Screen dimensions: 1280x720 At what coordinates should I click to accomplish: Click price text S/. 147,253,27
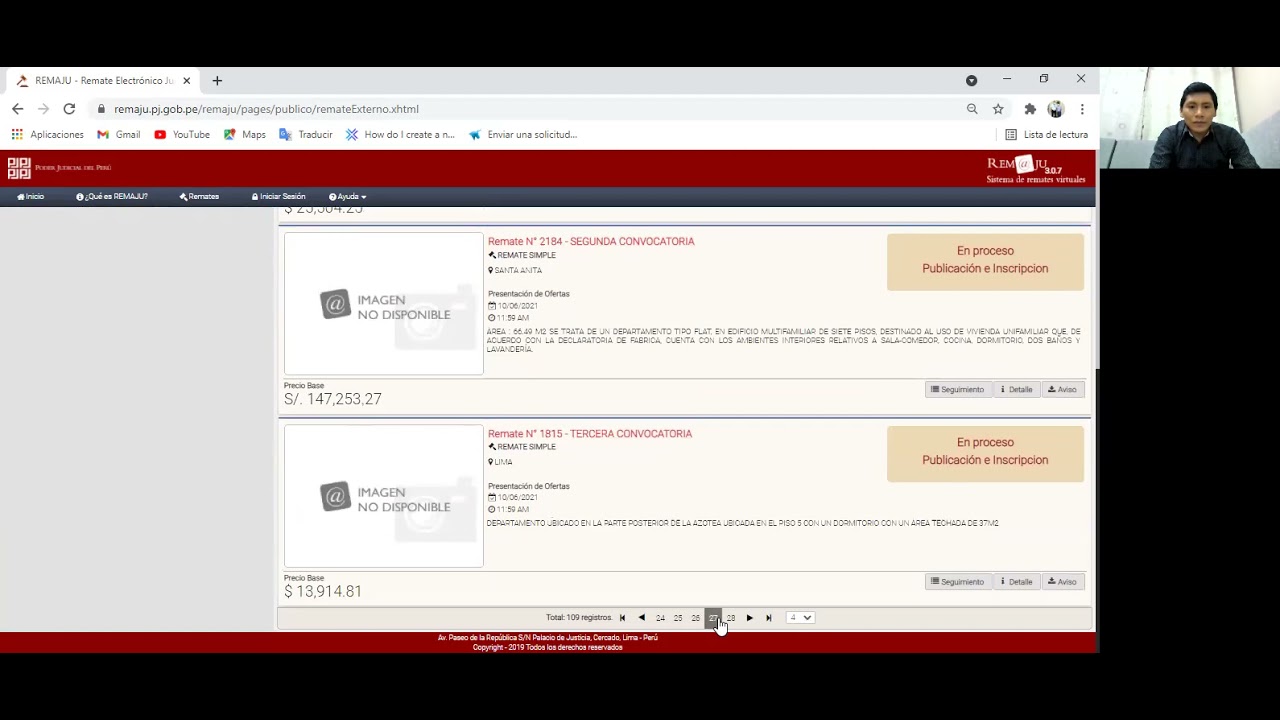pyautogui.click(x=333, y=399)
